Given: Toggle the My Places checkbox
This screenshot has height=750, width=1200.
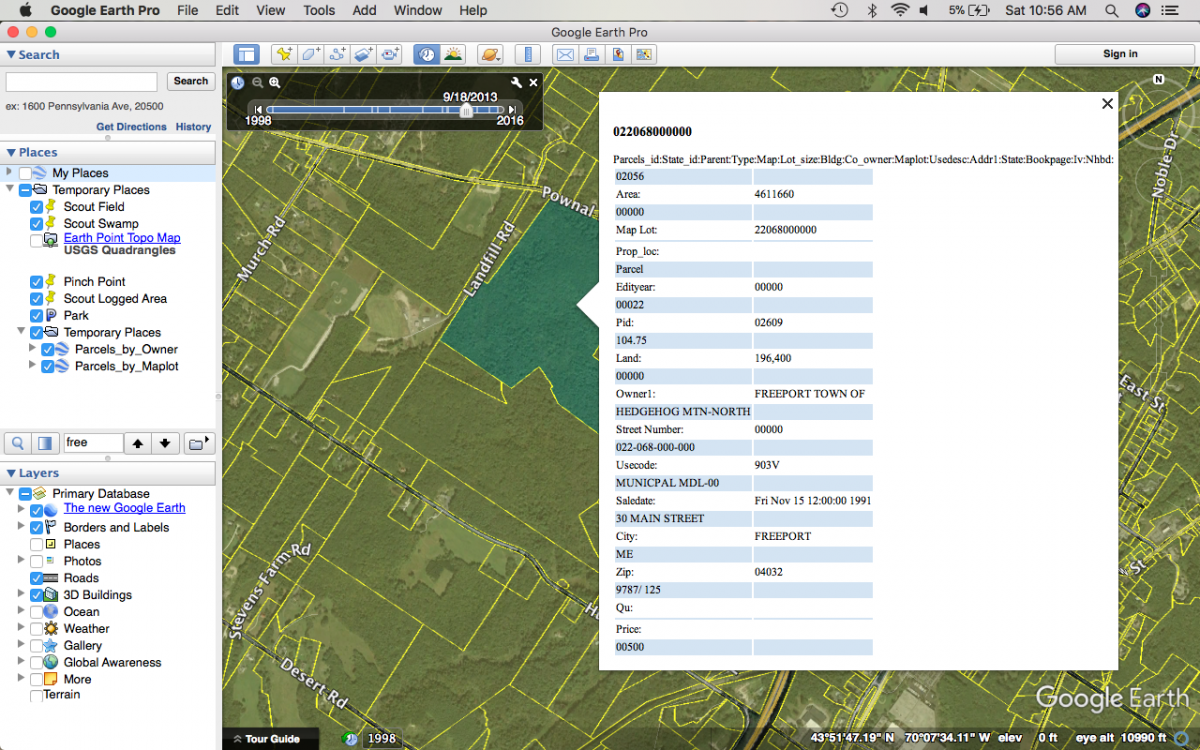Looking at the screenshot, I should click(x=25, y=174).
